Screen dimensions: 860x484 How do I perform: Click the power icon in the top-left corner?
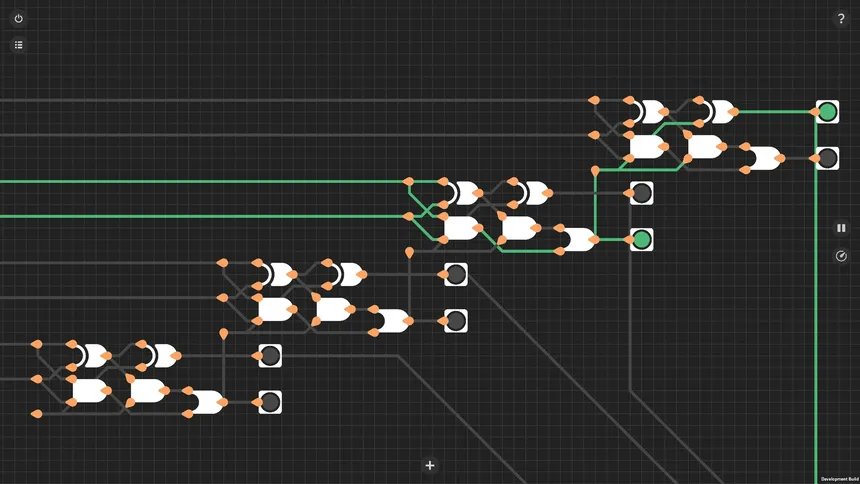pos(19,19)
